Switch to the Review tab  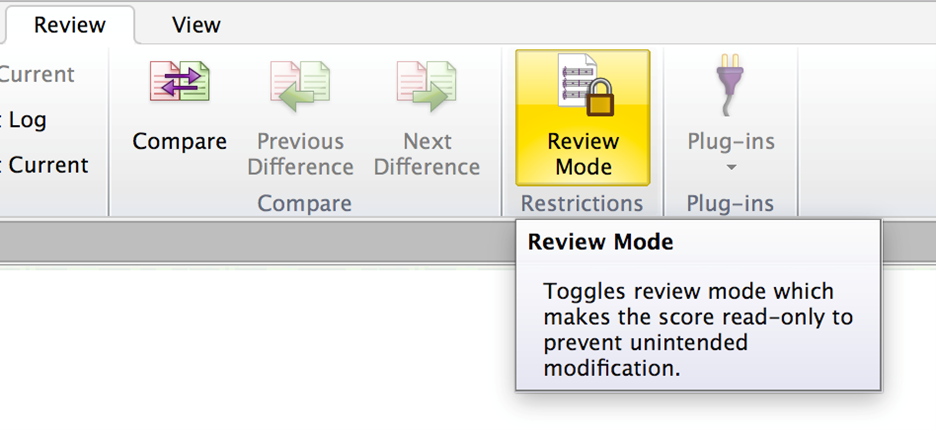69,24
